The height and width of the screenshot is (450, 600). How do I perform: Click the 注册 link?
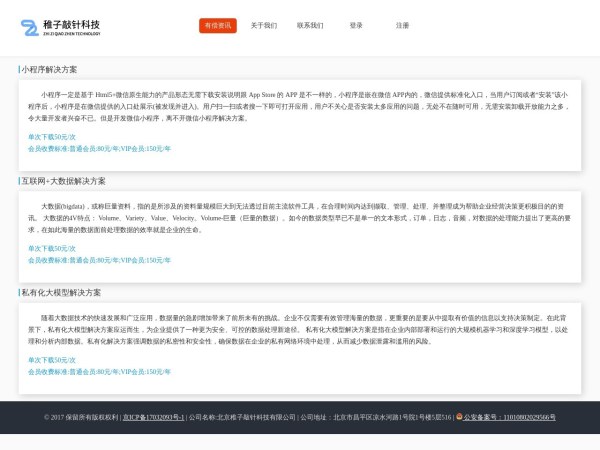pyautogui.click(x=402, y=25)
